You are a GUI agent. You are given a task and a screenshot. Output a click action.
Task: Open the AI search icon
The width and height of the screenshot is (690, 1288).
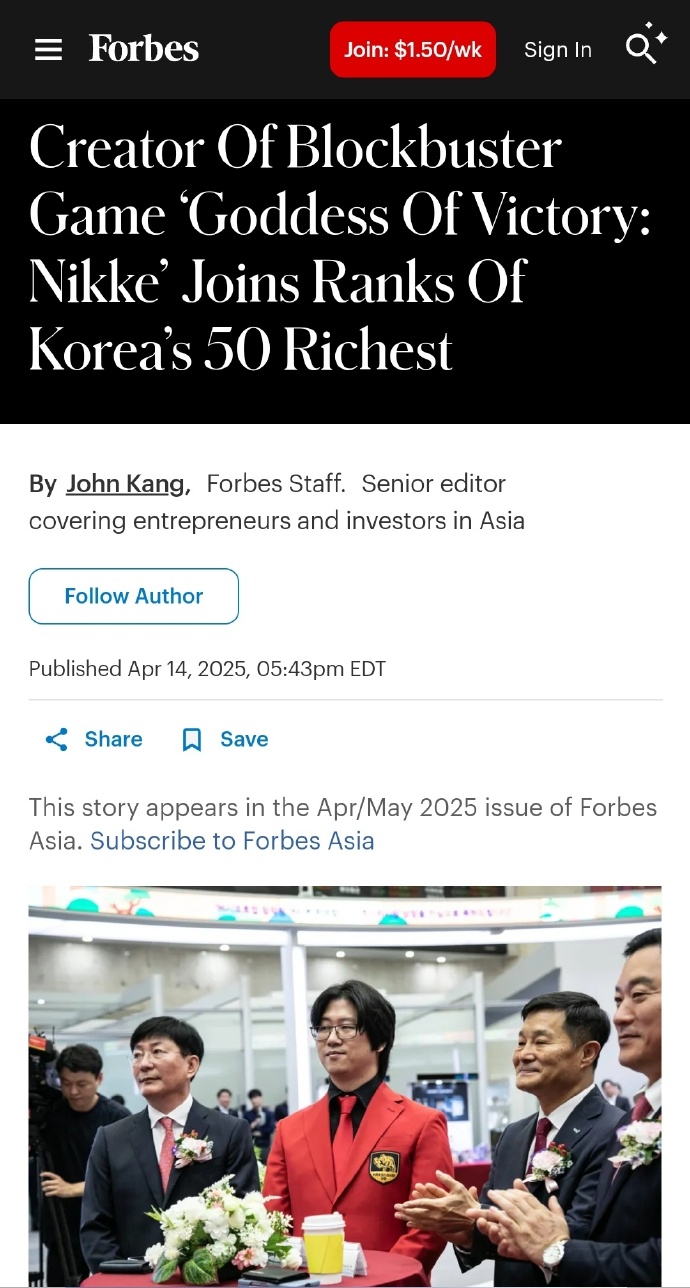pos(645,45)
